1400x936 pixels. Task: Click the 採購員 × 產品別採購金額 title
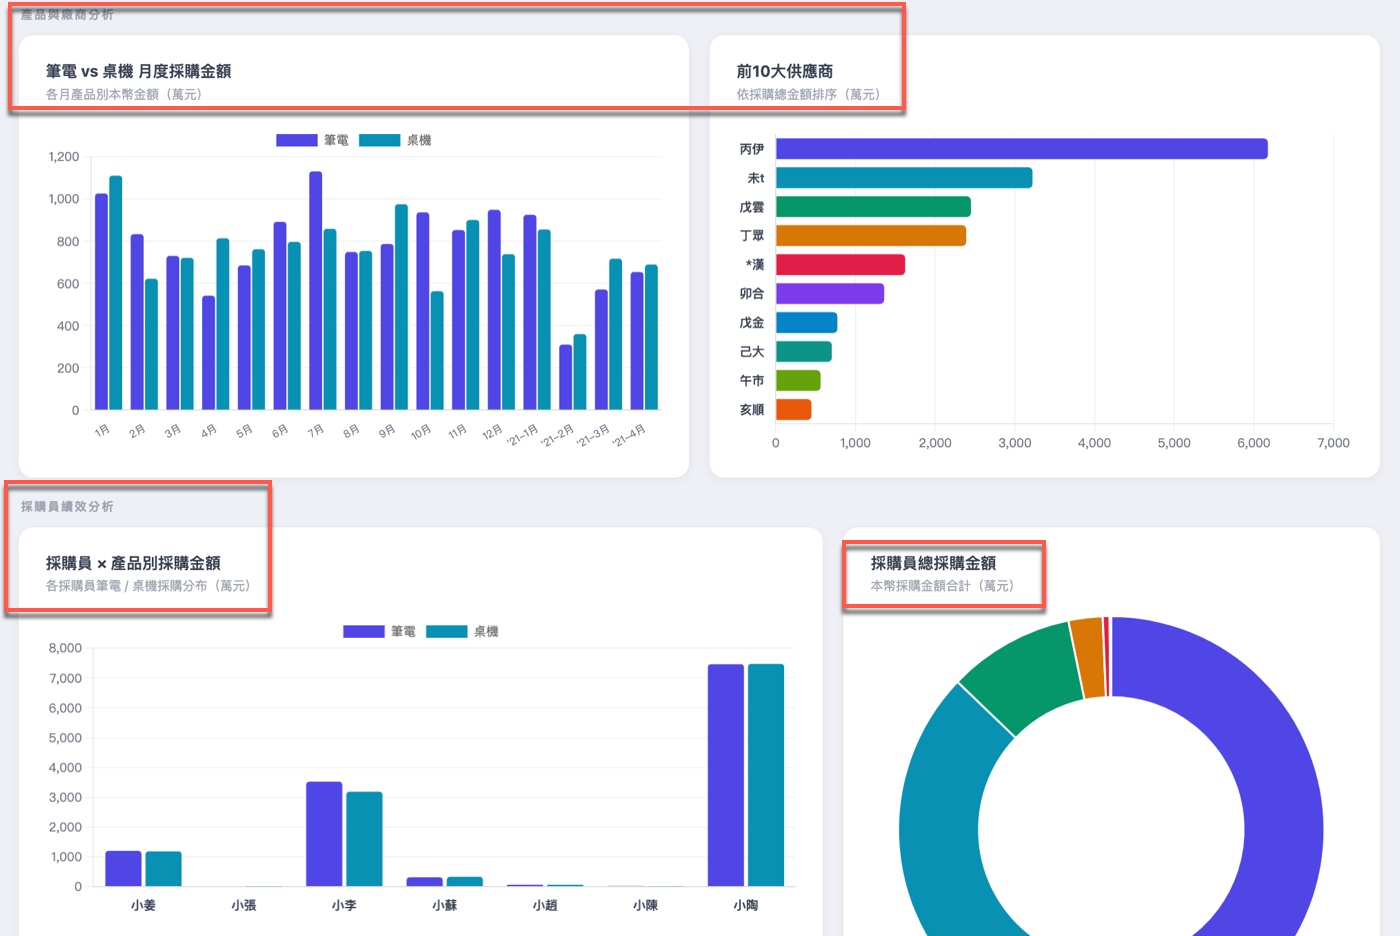tap(133, 563)
